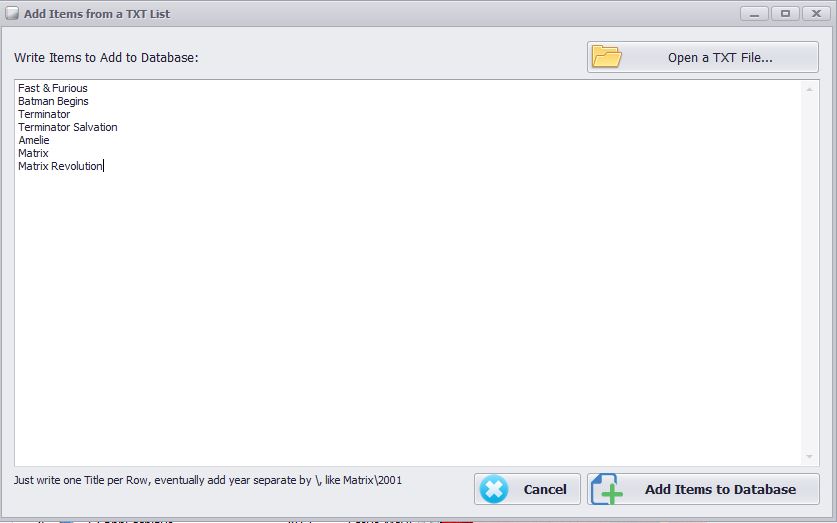Click the line reading only Matrix
The width and height of the screenshot is (837, 523).
[33, 153]
